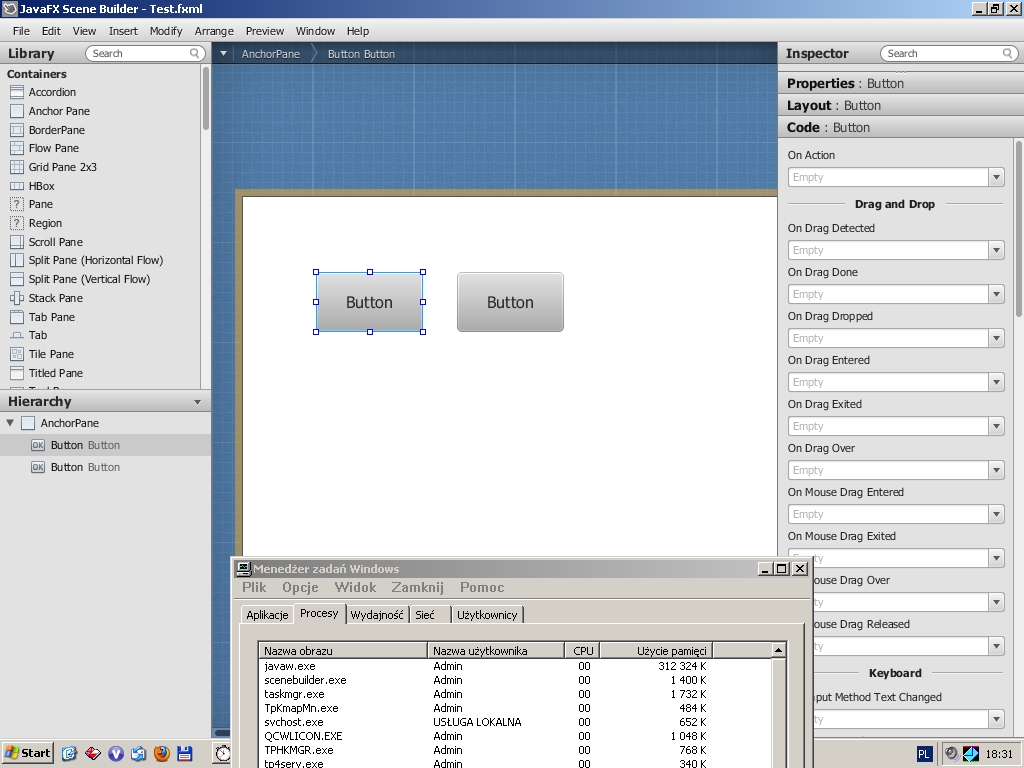Click the BorderPane icon in Library
Screen dimensions: 1024x768
(17, 130)
